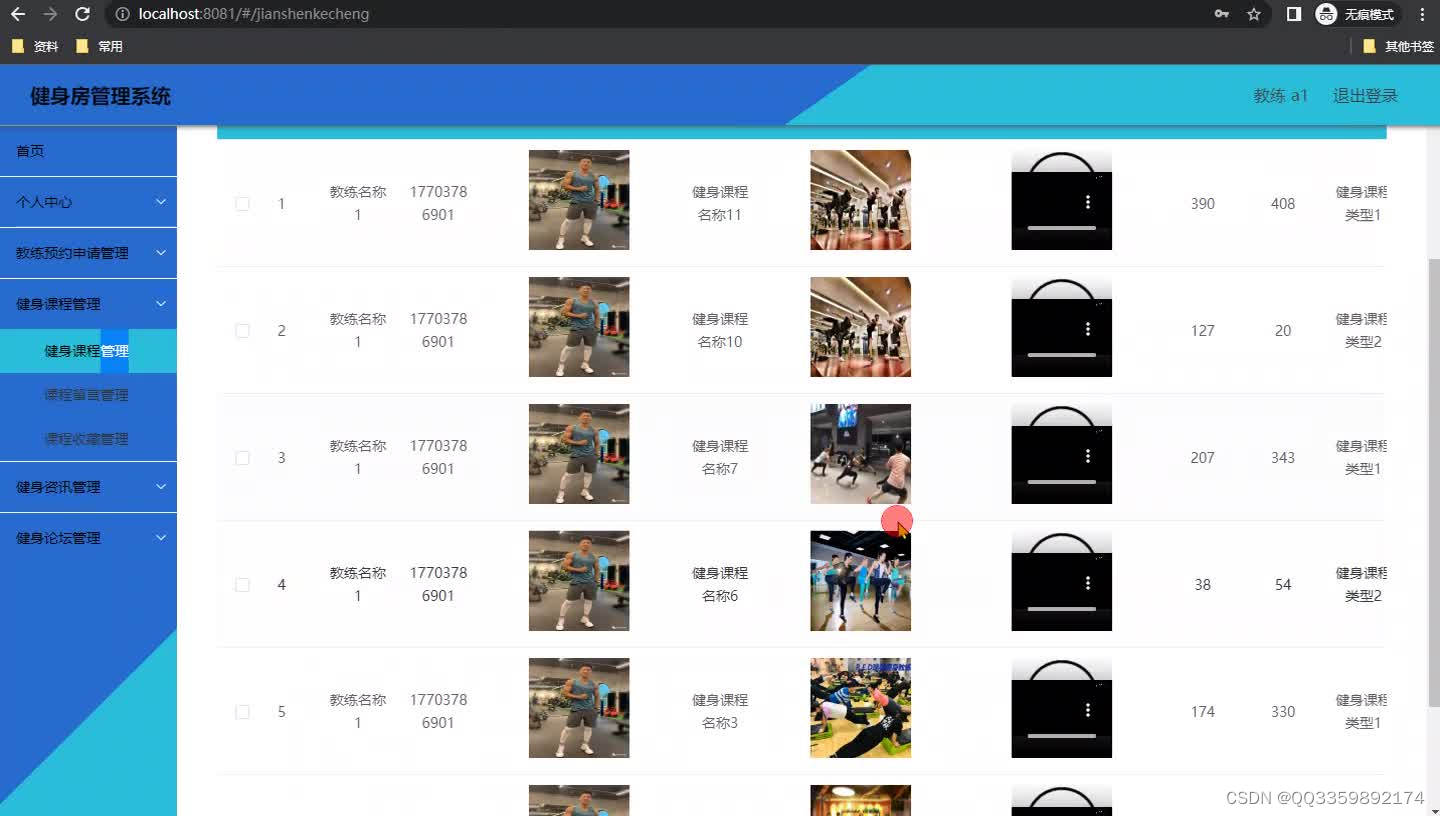The height and width of the screenshot is (816, 1440).
Task: Select checkbox for row 5
Action: (242, 711)
